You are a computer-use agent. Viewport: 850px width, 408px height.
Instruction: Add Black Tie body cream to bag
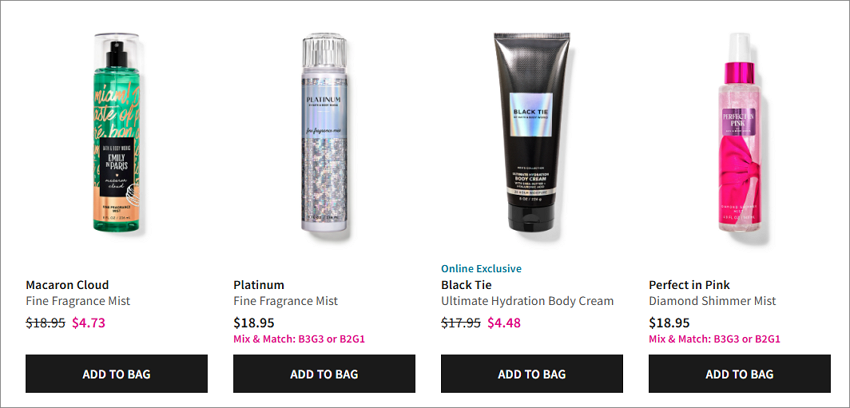coord(532,374)
